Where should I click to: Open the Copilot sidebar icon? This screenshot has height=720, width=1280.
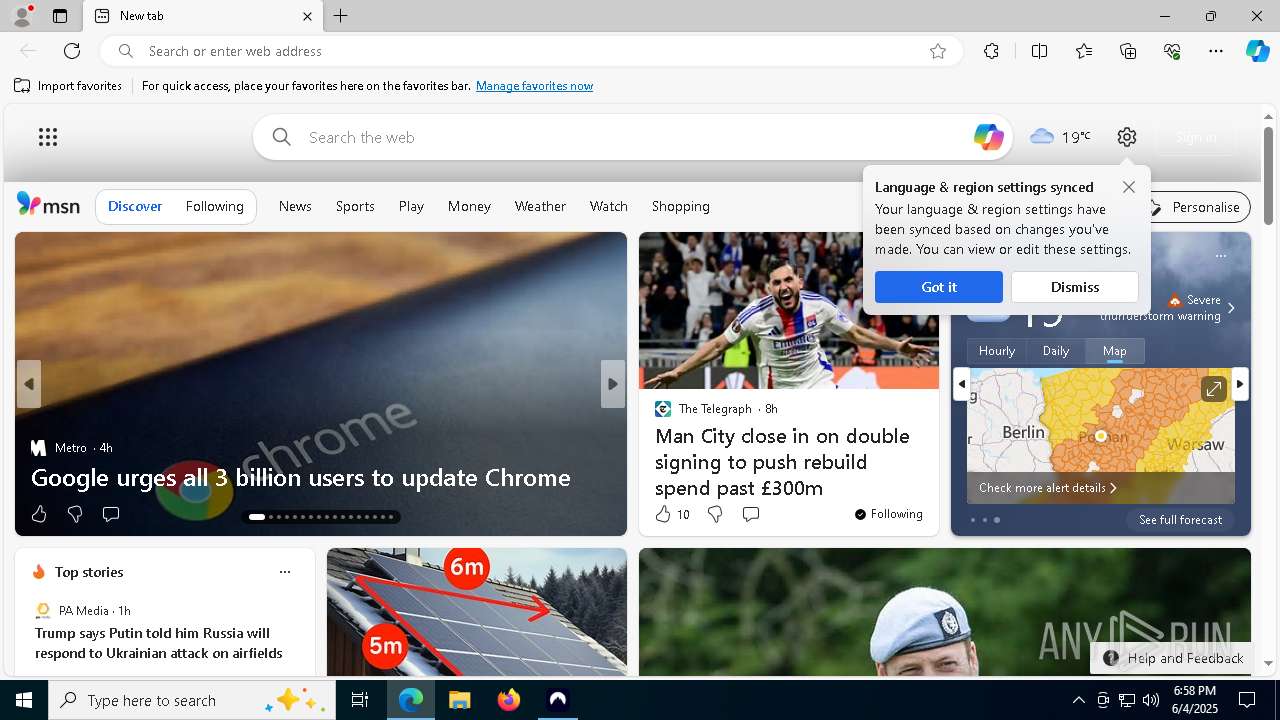(1257, 51)
